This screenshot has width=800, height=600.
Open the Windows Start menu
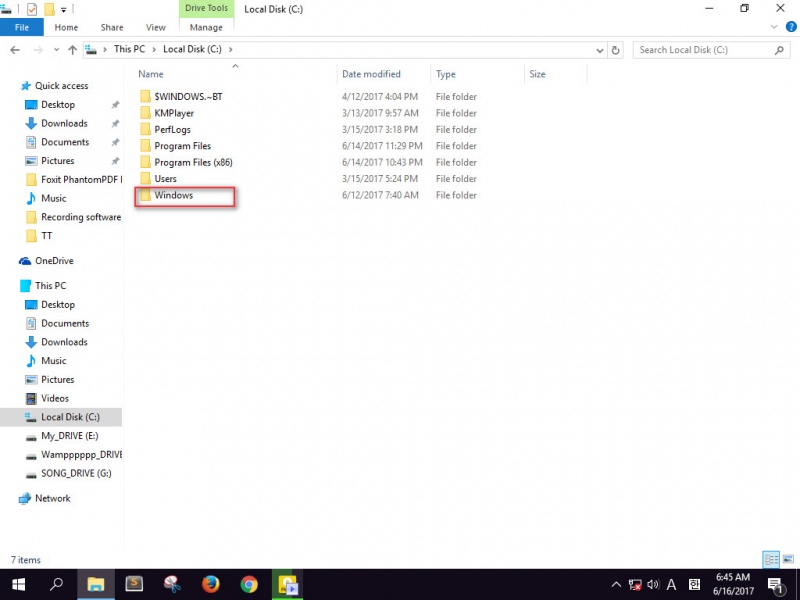pos(19,585)
